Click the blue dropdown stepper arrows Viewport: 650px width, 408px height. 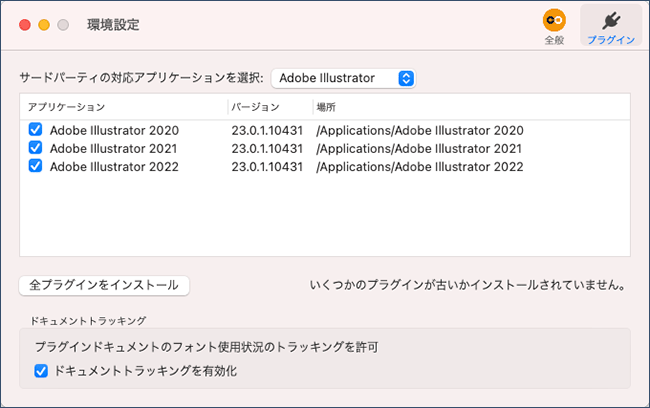406,78
